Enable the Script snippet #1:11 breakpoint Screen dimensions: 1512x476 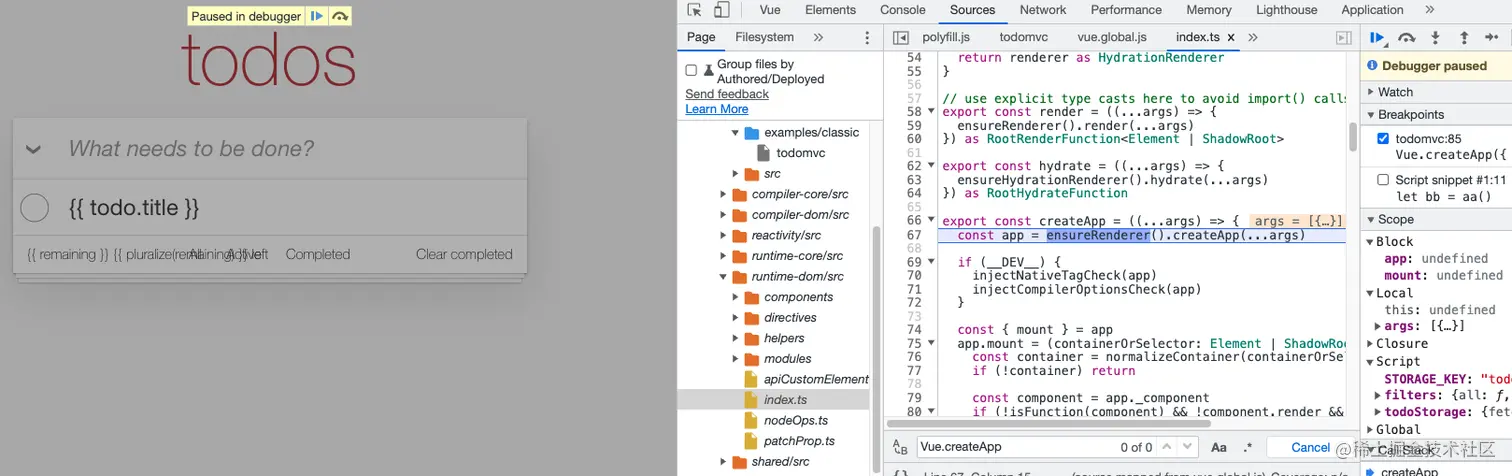coord(1383,180)
